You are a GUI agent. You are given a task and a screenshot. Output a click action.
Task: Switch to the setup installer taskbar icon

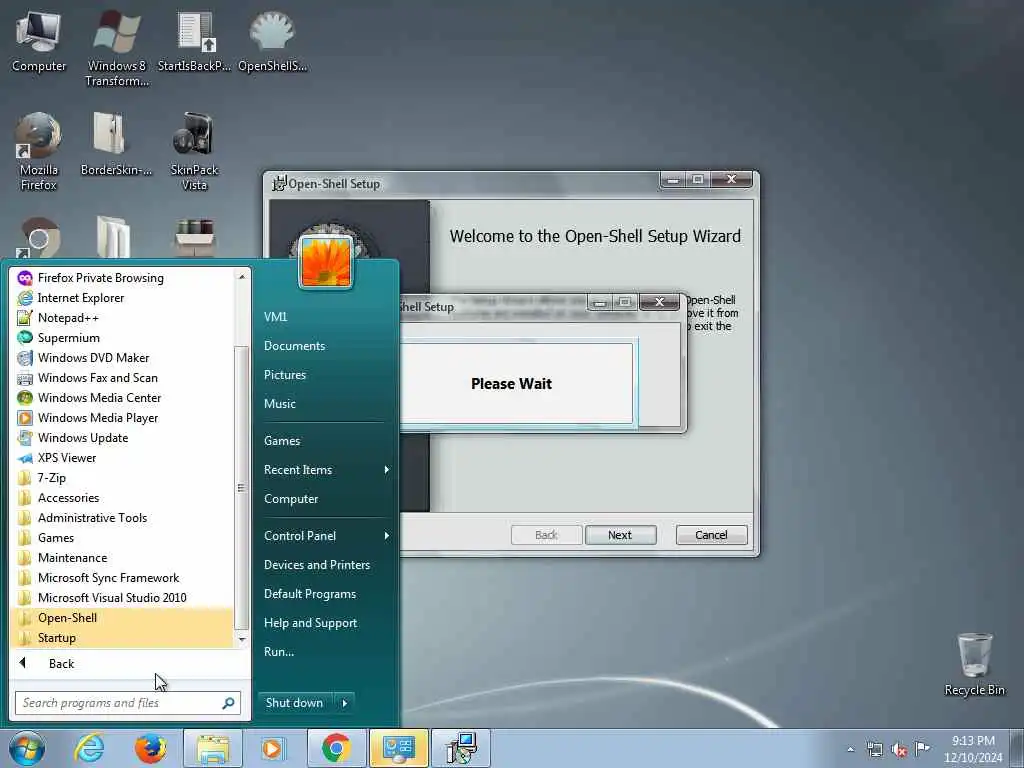click(x=461, y=748)
